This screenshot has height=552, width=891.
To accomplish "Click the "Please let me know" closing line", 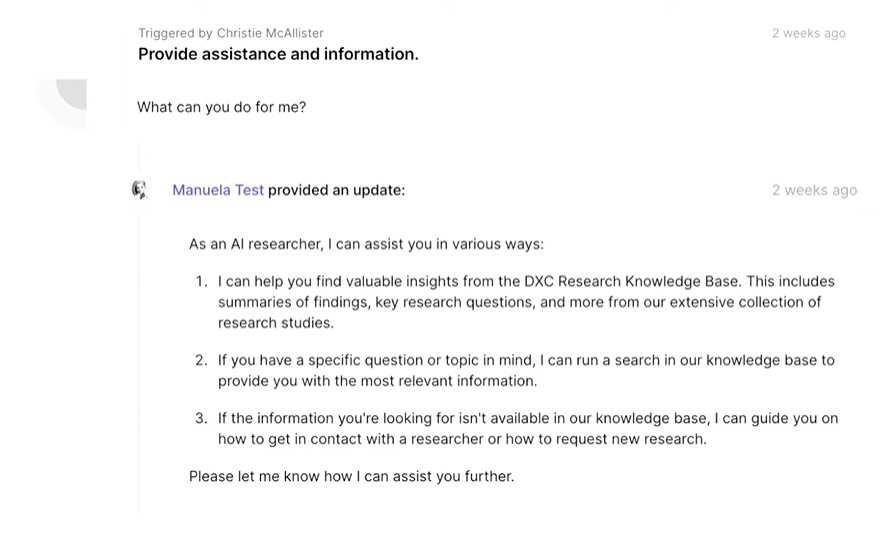I will [351, 476].
